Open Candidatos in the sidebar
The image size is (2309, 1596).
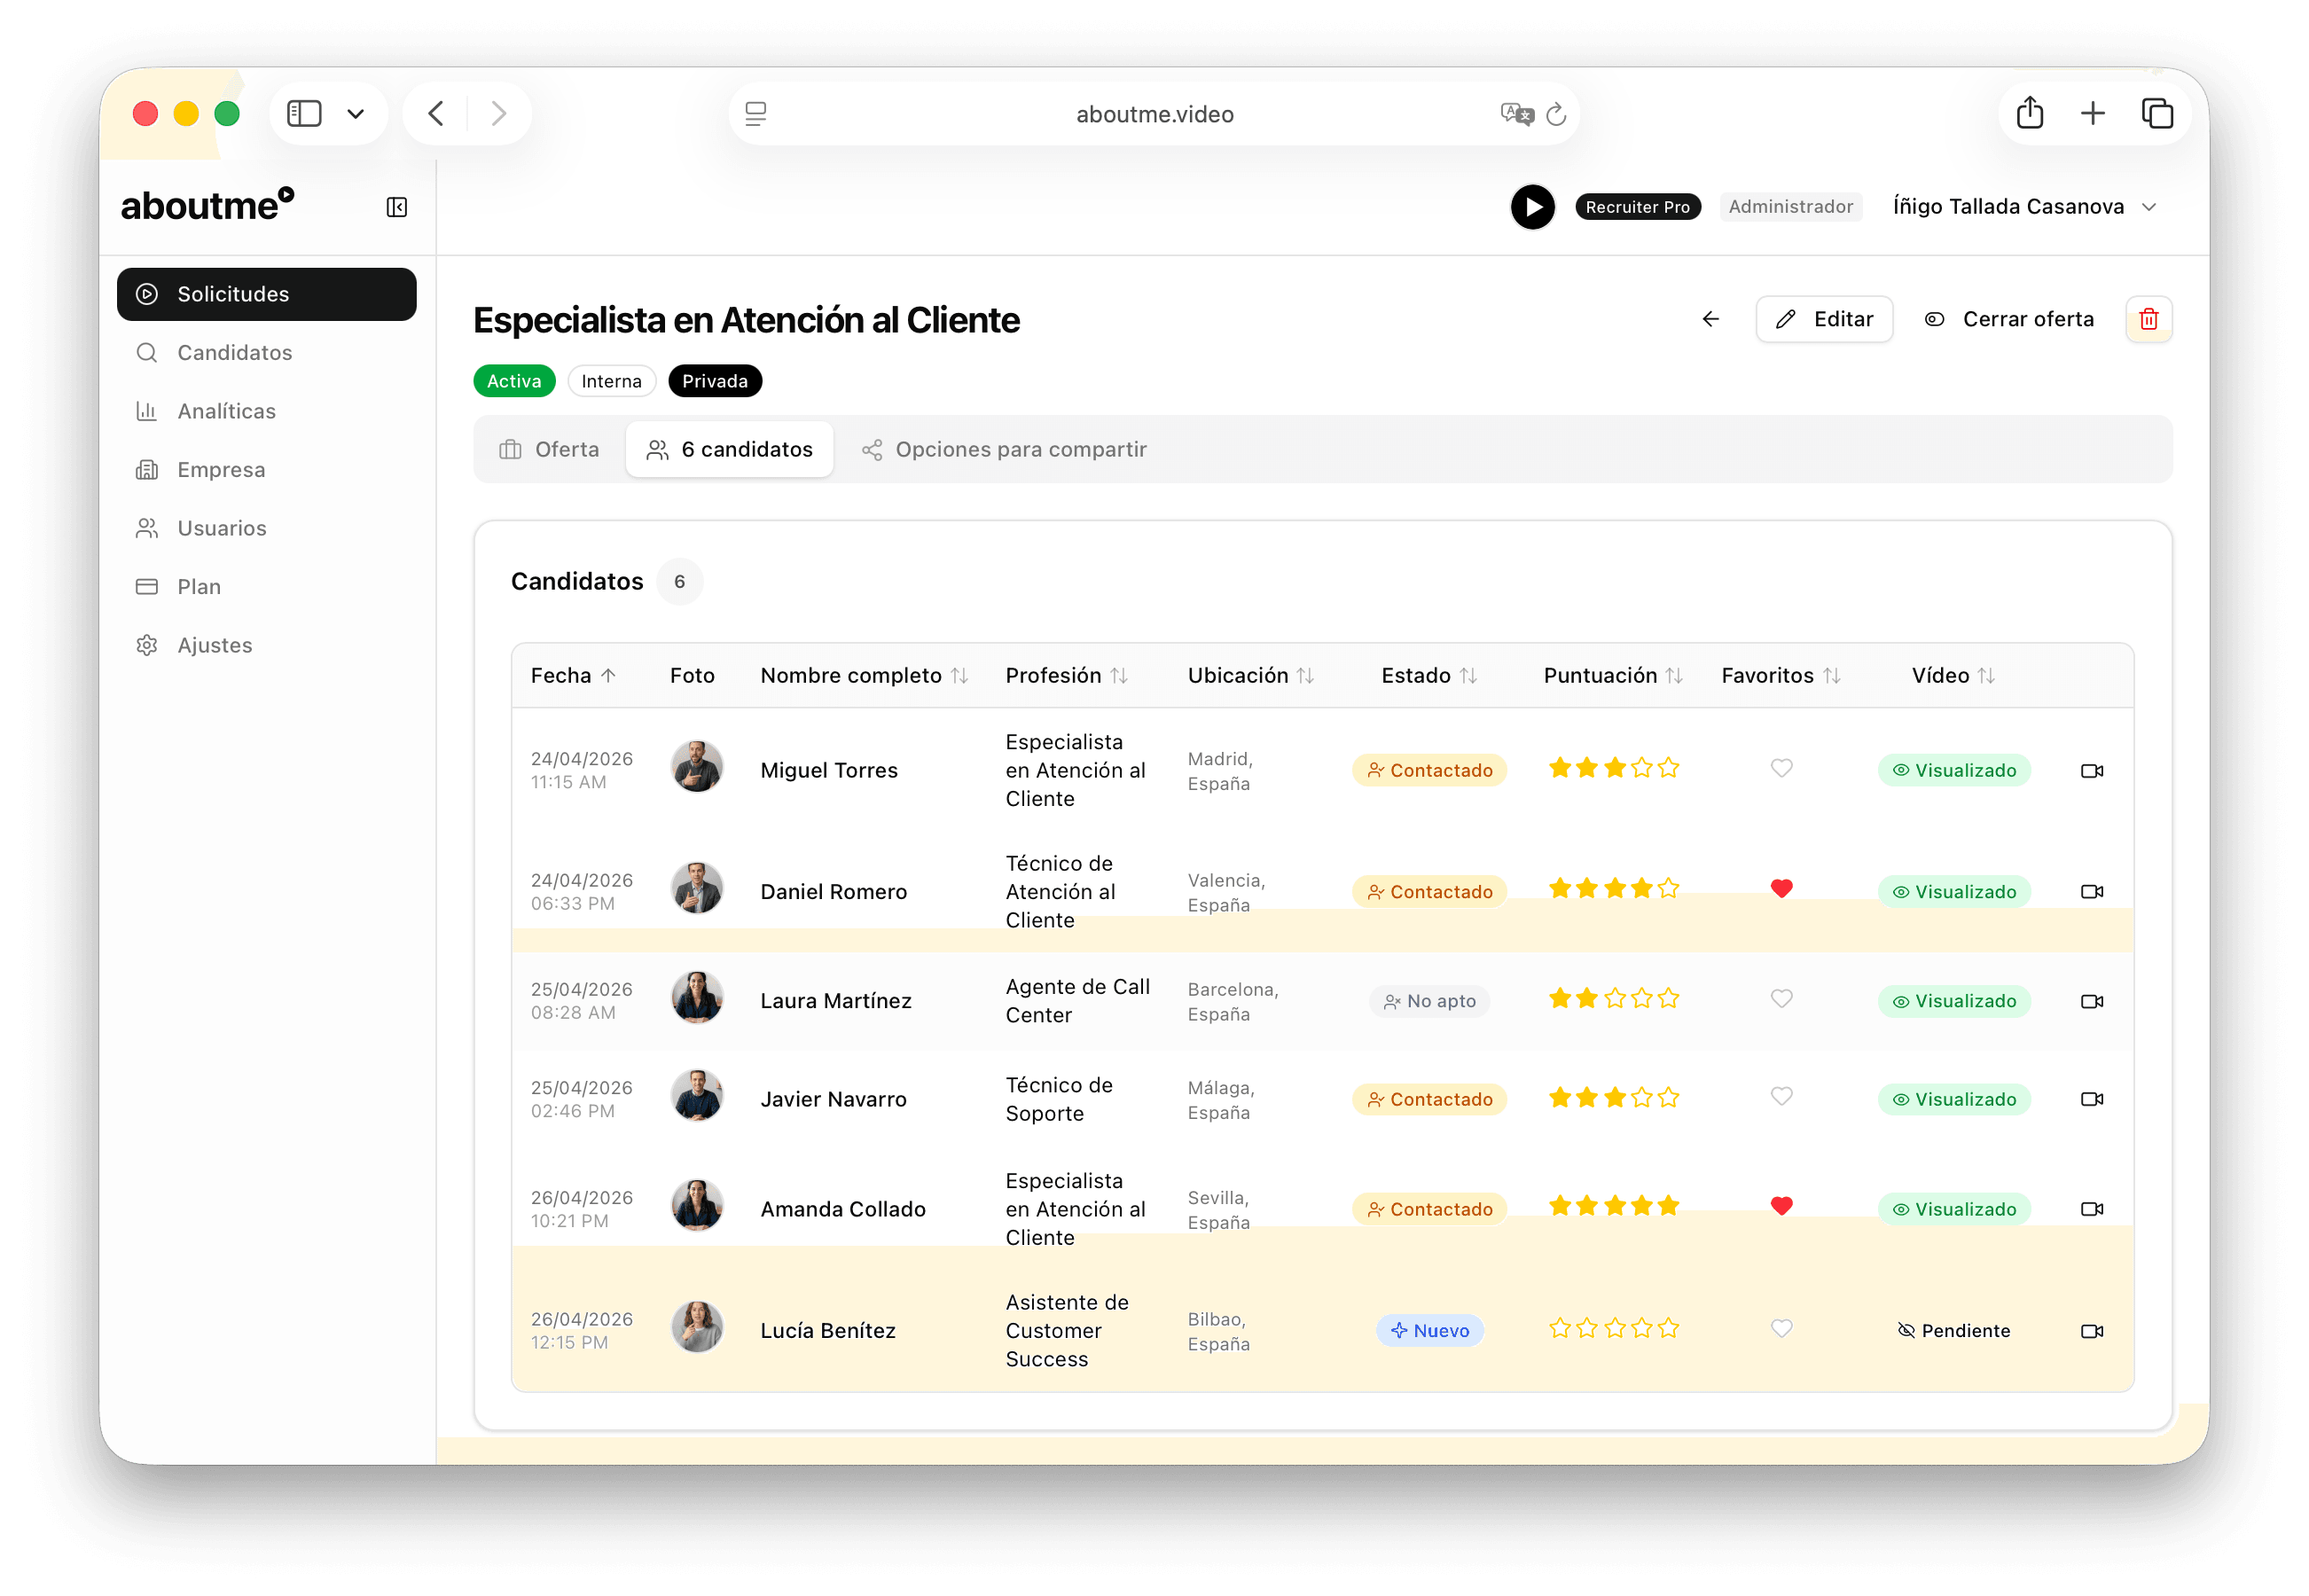coord(266,352)
